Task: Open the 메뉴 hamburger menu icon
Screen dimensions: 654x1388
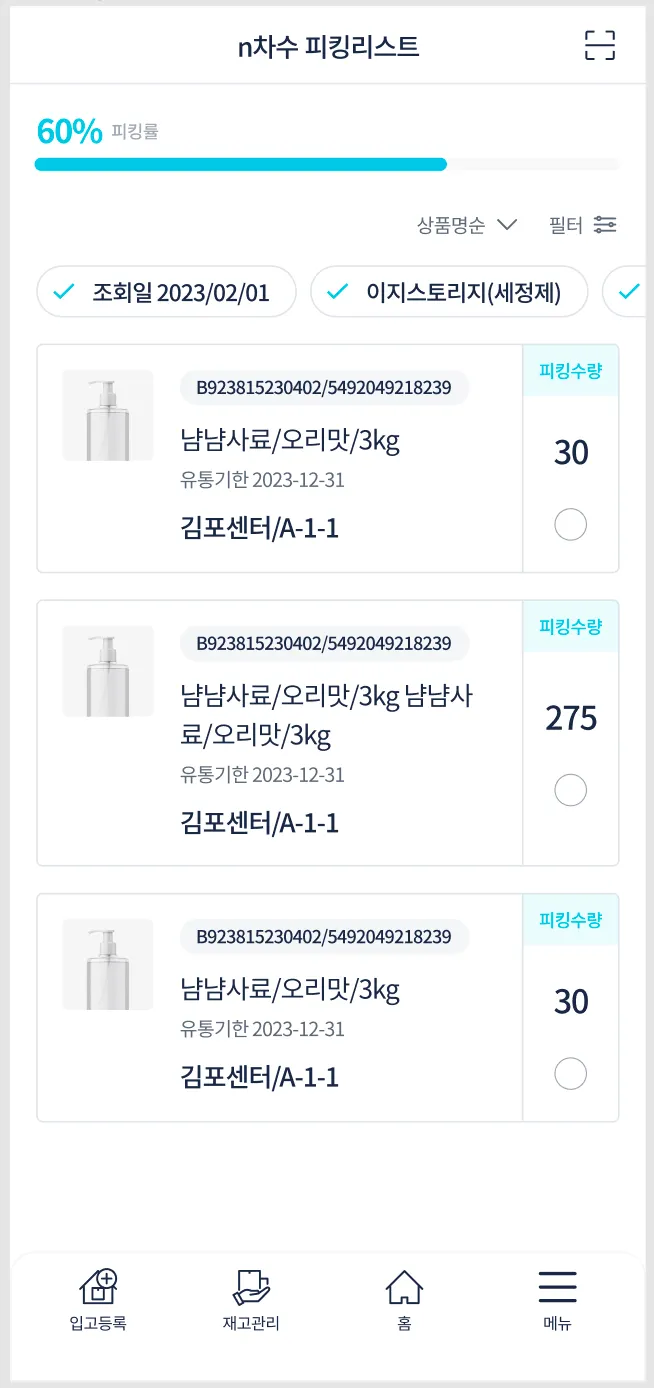Action: point(557,1287)
